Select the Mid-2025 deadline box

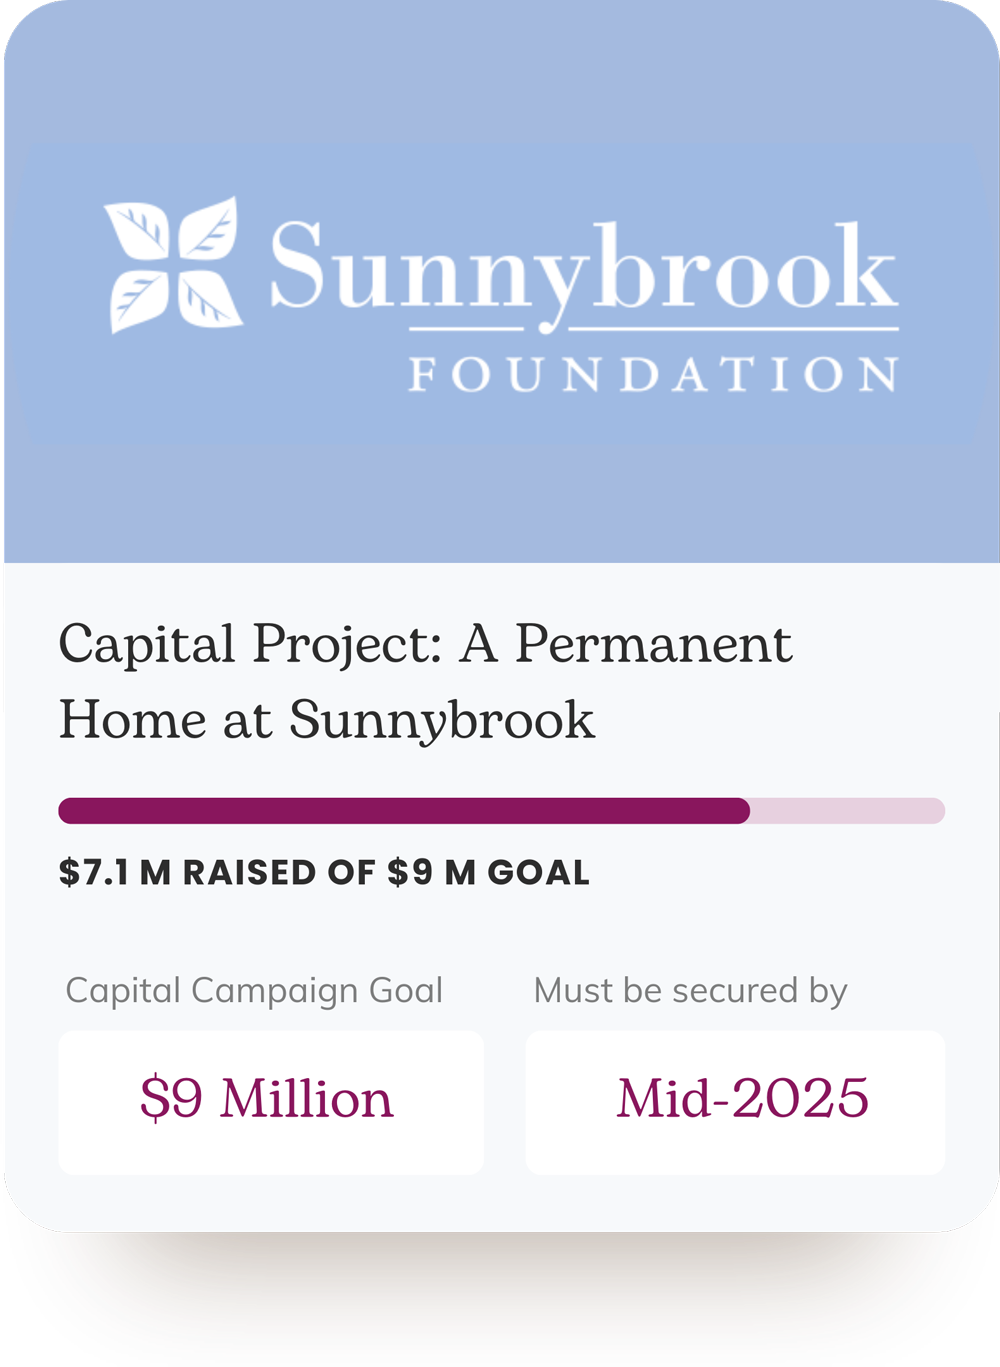[x=736, y=1101]
